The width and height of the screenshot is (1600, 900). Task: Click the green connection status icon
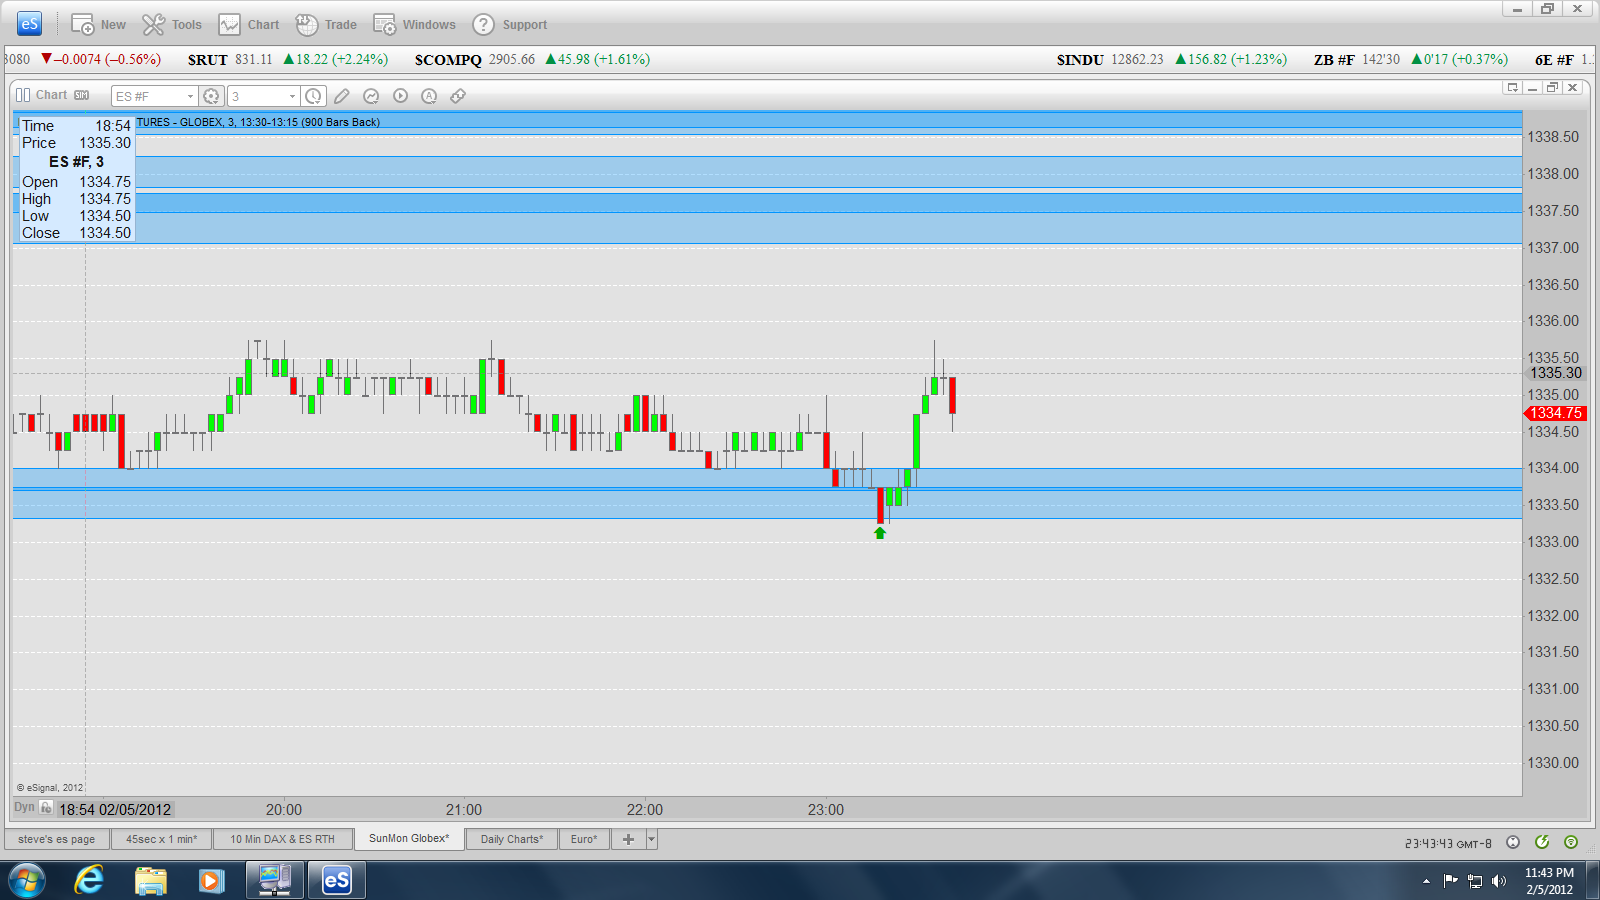tap(1542, 842)
